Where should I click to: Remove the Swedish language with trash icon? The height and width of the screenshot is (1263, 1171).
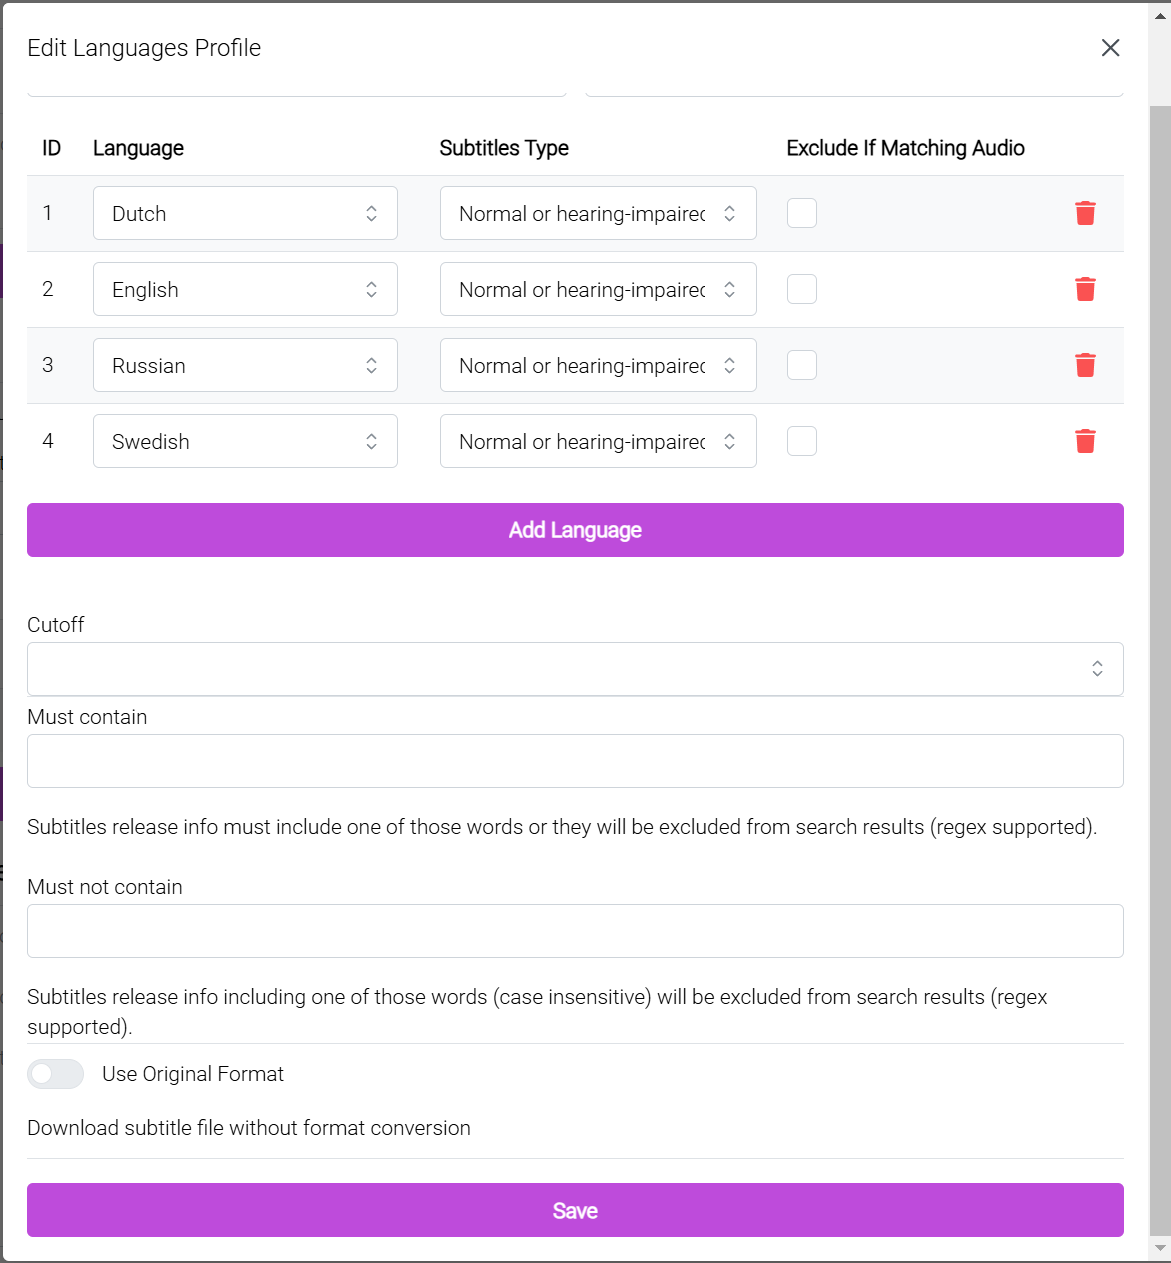coord(1085,441)
